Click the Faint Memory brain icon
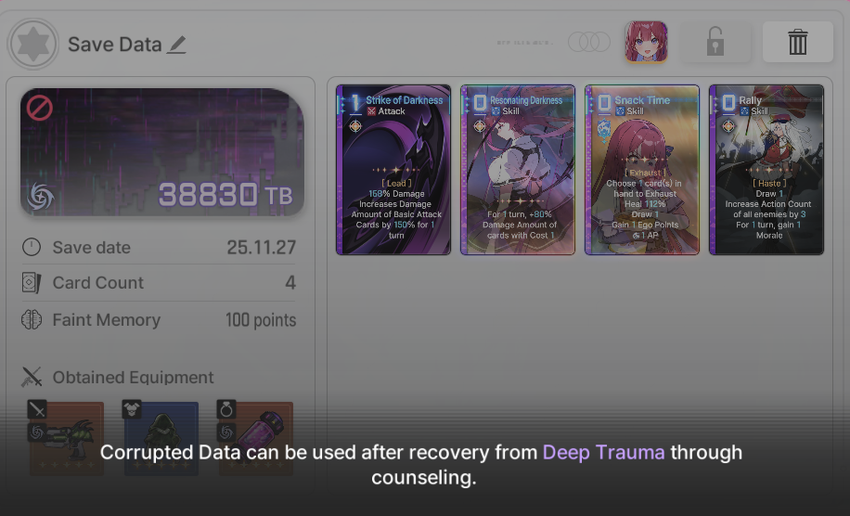This screenshot has height=516, width=850. pyautogui.click(x=31, y=320)
